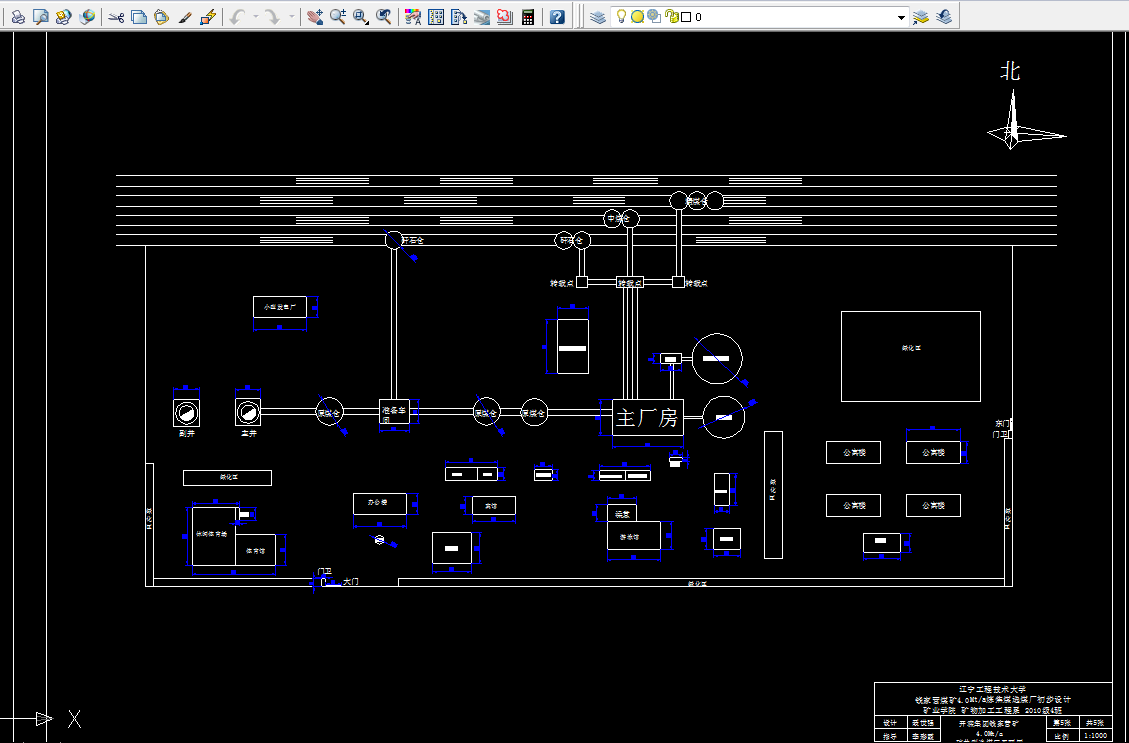Open Plot Preview
1129x743 pixels.
41,17
